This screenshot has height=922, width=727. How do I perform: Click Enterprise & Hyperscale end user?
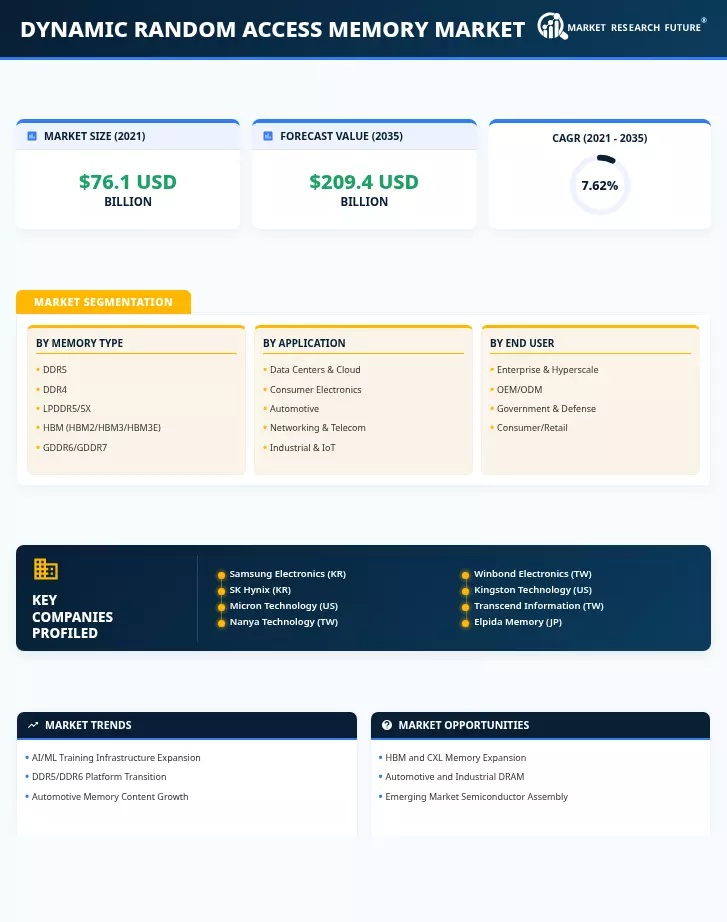click(x=547, y=369)
